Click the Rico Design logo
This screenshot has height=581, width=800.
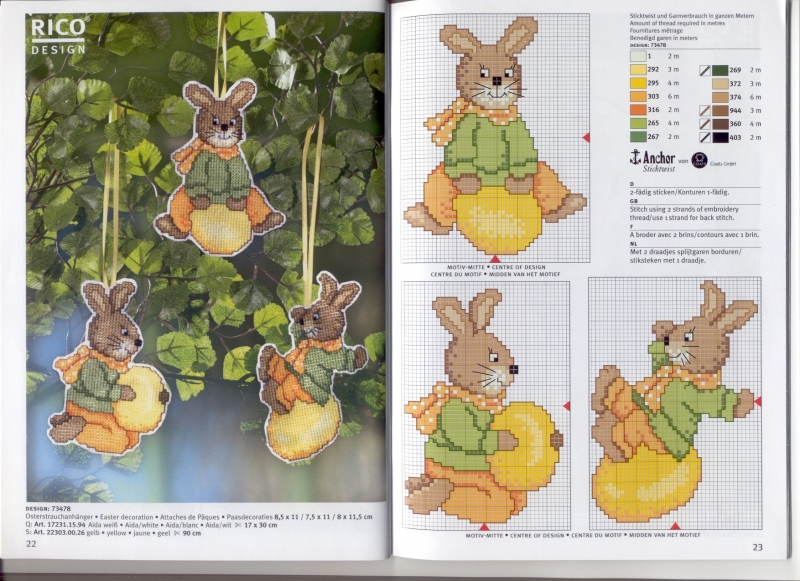(58, 35)
